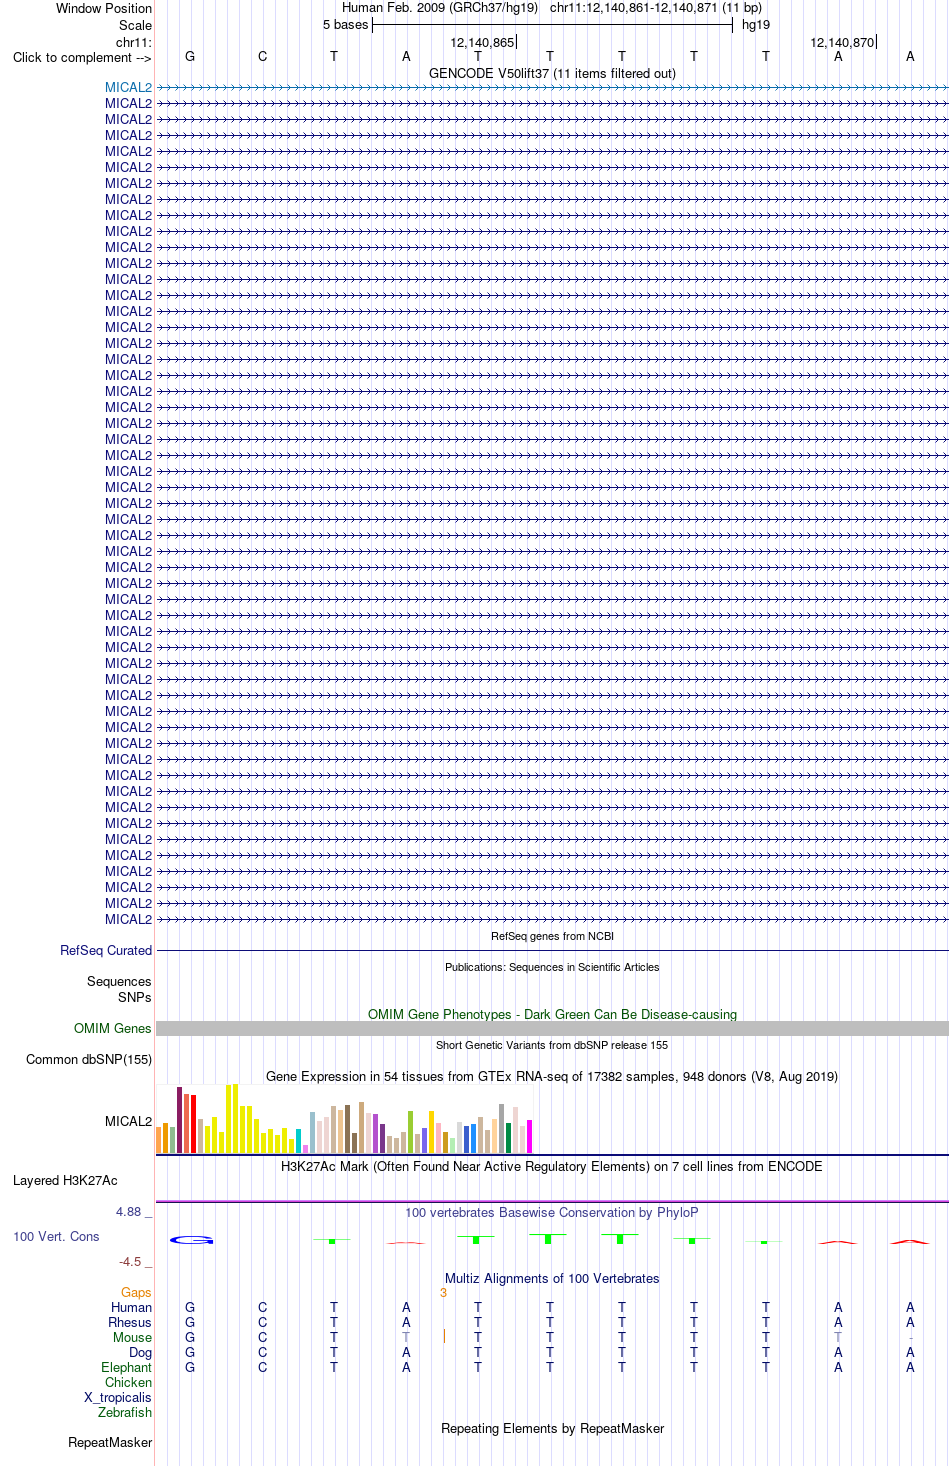The height and width of the screenshot is (1466, 950).
Task: Click base G in the Elephant alignment row
Action: coord(190,1367)
